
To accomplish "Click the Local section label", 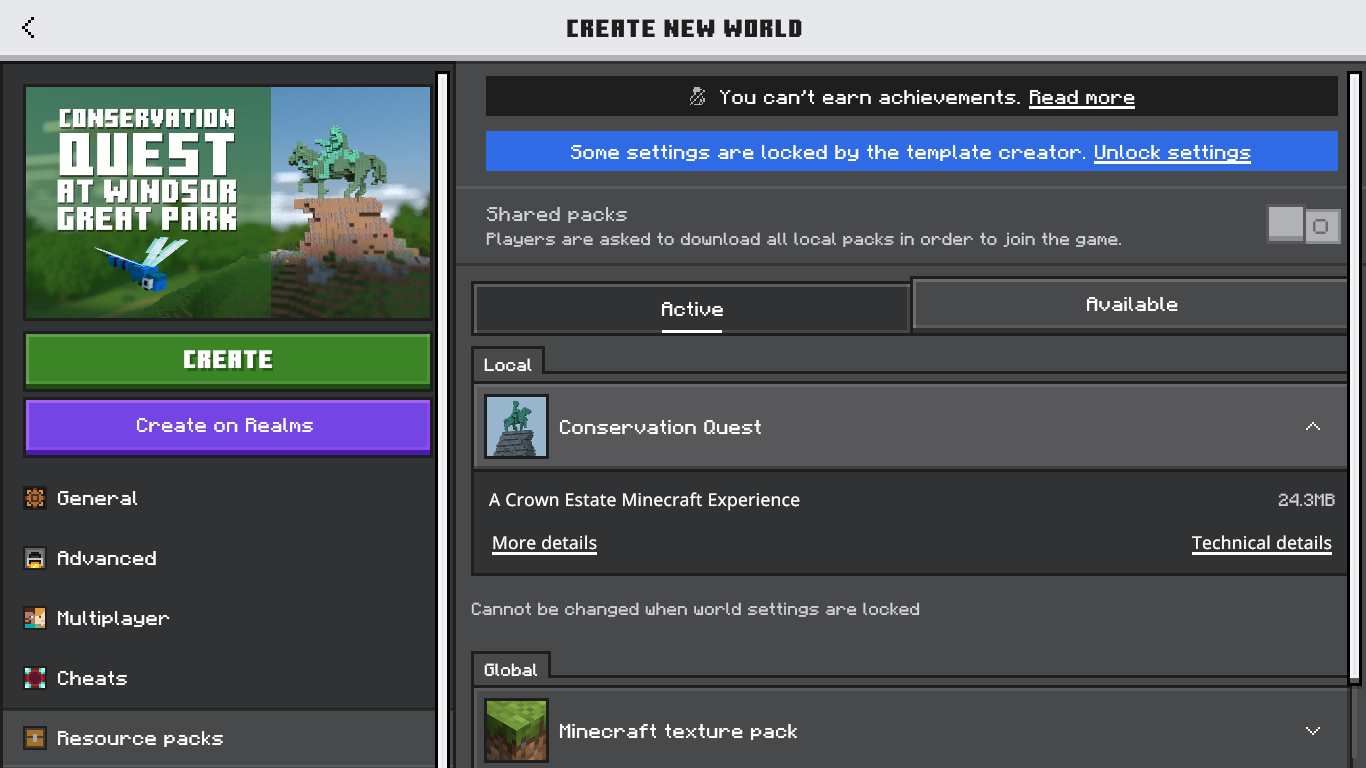I will tap(507, 365).
